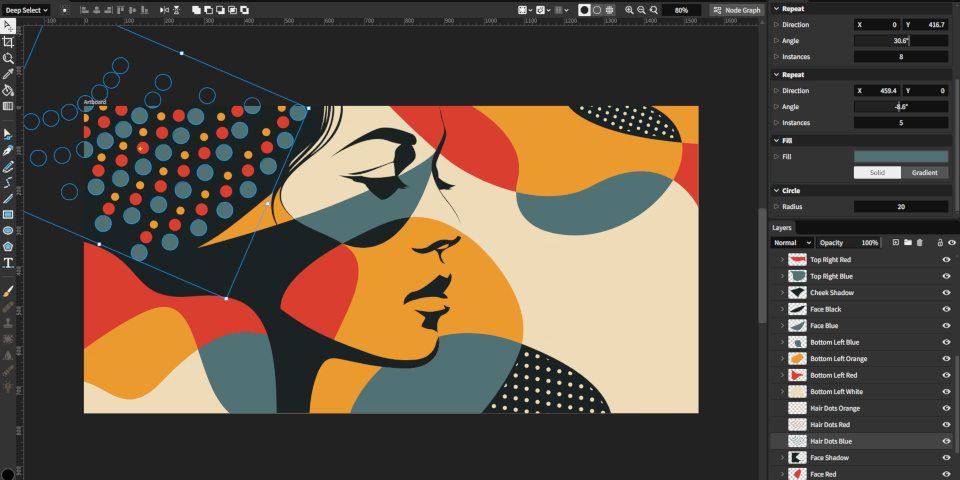Image resolution: width=960 pixels, height=480 pixels.
Task: Flip selection vertically
Action: pyautogui.click(x=176, y=10)
